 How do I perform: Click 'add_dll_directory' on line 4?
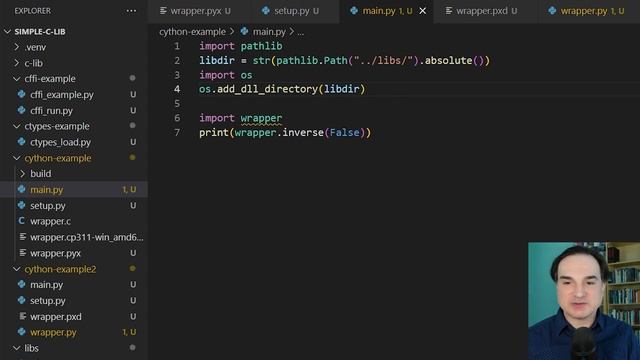tap(267, 89)
